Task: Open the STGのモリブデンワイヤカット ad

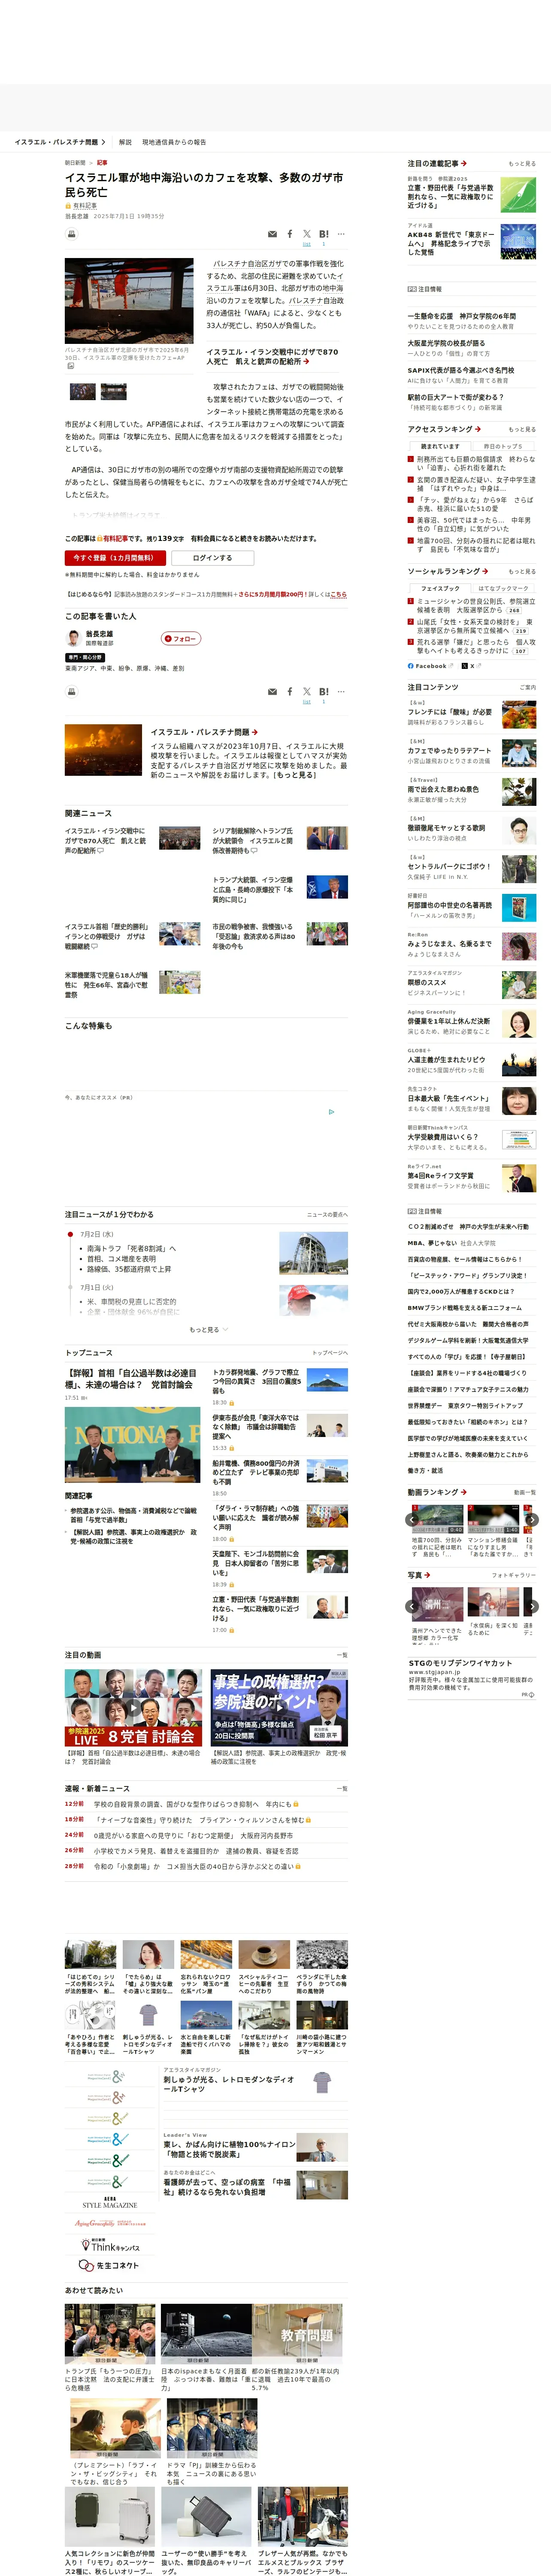Action: coord(460,1663)
